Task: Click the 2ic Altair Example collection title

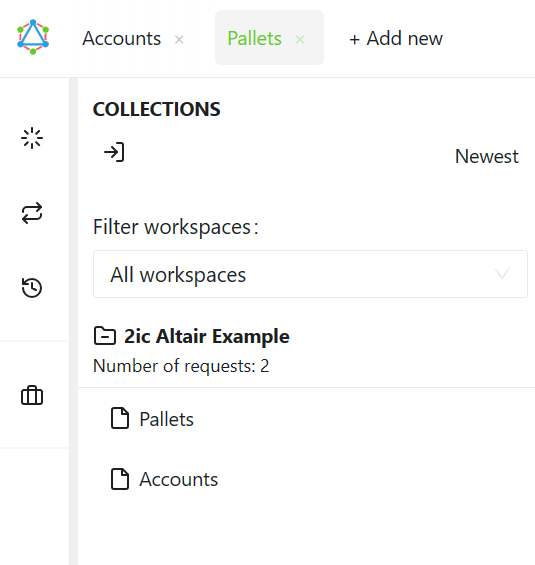Action: point(207,336)
